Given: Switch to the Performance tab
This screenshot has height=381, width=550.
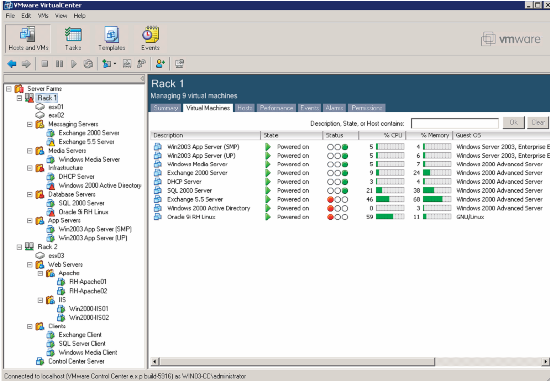Looking at the screenshot, I should 276,108.
